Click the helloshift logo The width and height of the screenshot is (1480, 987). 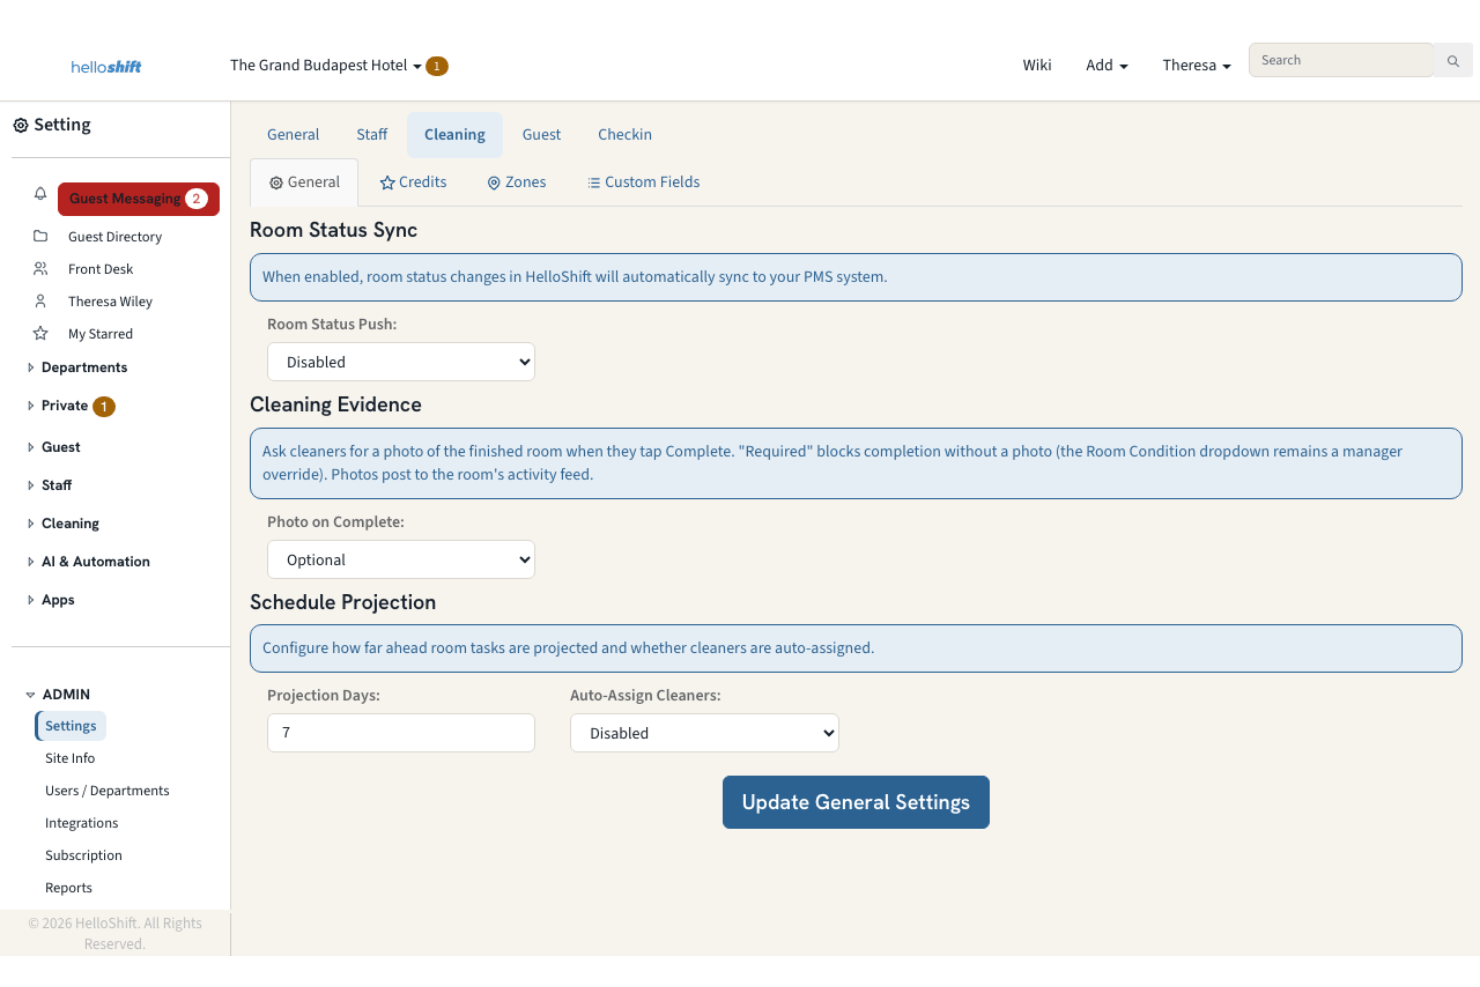tap(106, 67)
